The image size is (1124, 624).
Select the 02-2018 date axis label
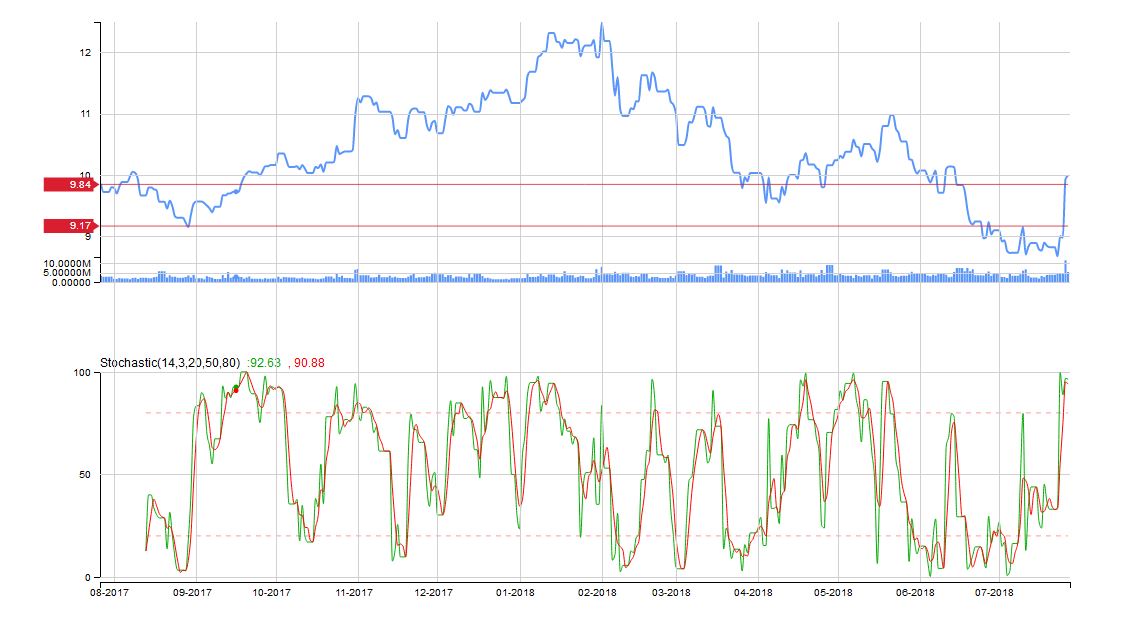[x=597, y=592]
